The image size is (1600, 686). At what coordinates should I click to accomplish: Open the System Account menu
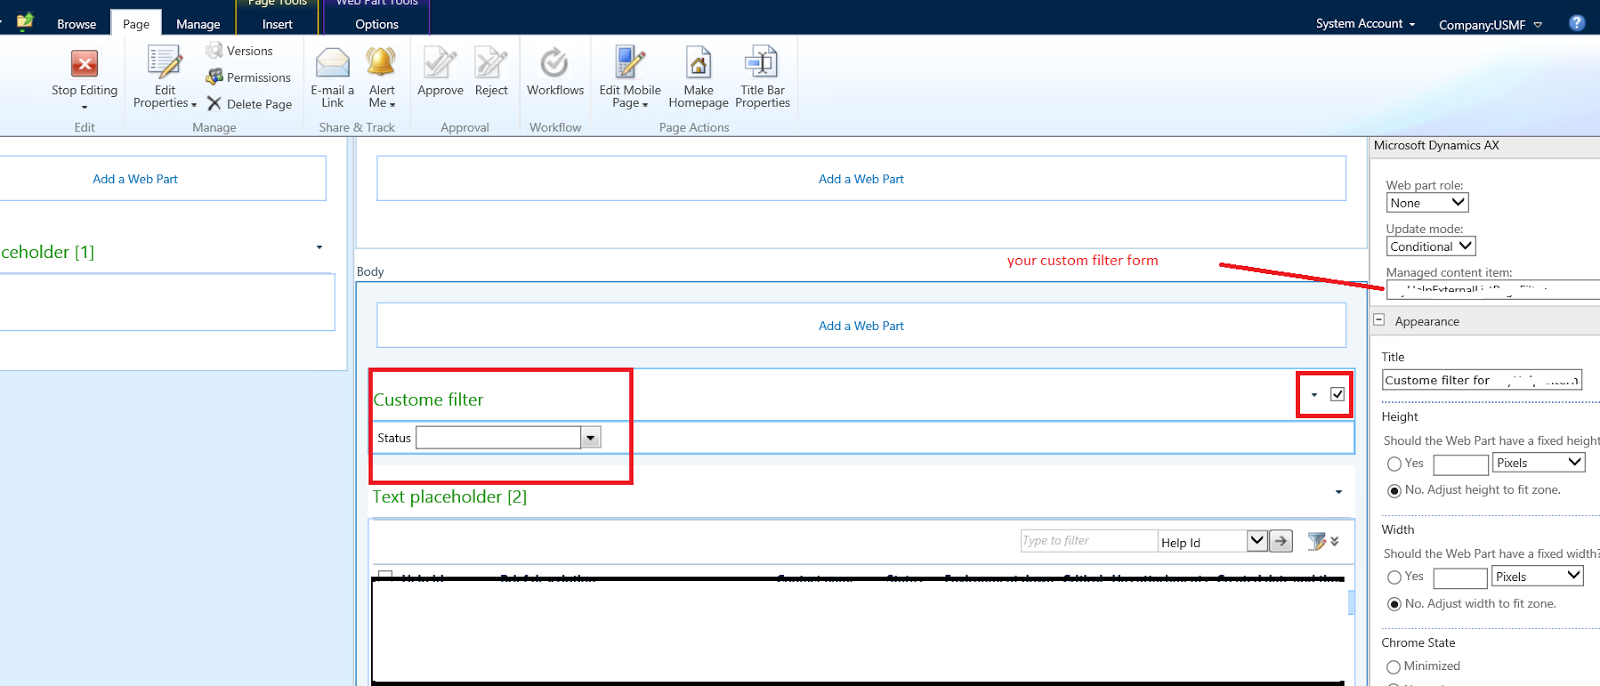[x=1365, y=23]
